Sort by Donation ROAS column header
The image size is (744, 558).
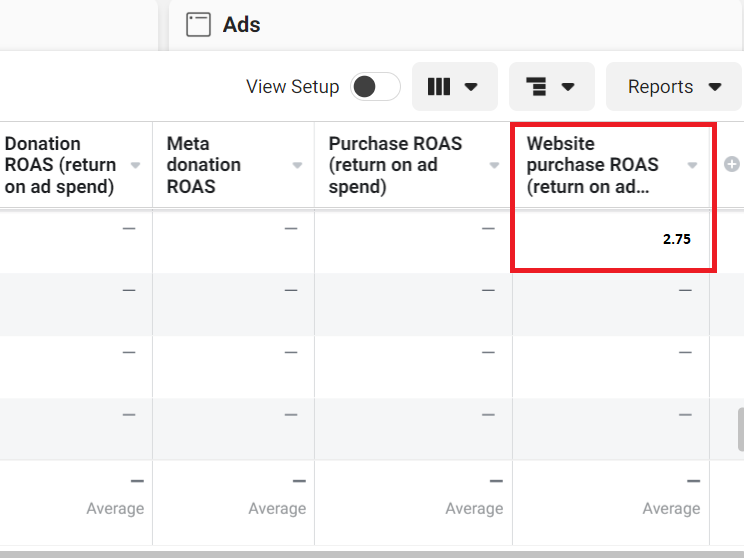pyautogui.click(x=60, y=165)
